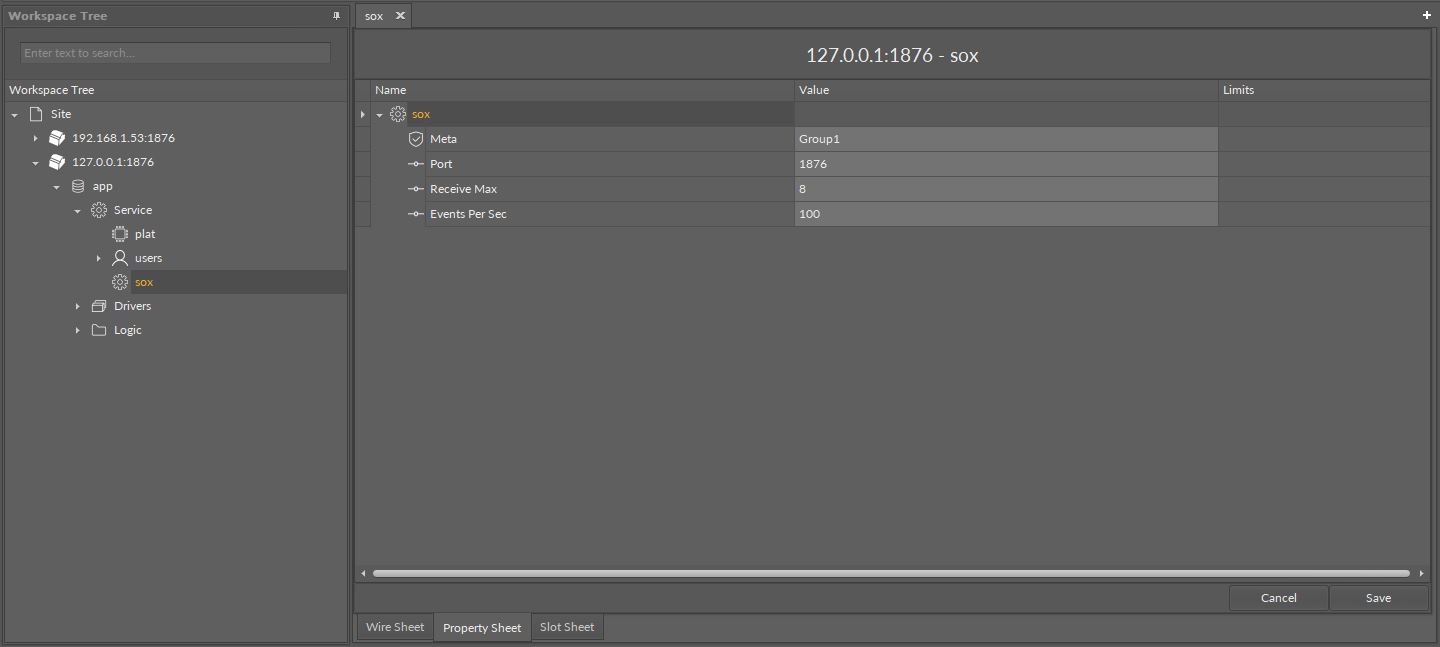Click the device icon beside 192.168.1.53:1876
1440x647 pixels.
point(58,138)
